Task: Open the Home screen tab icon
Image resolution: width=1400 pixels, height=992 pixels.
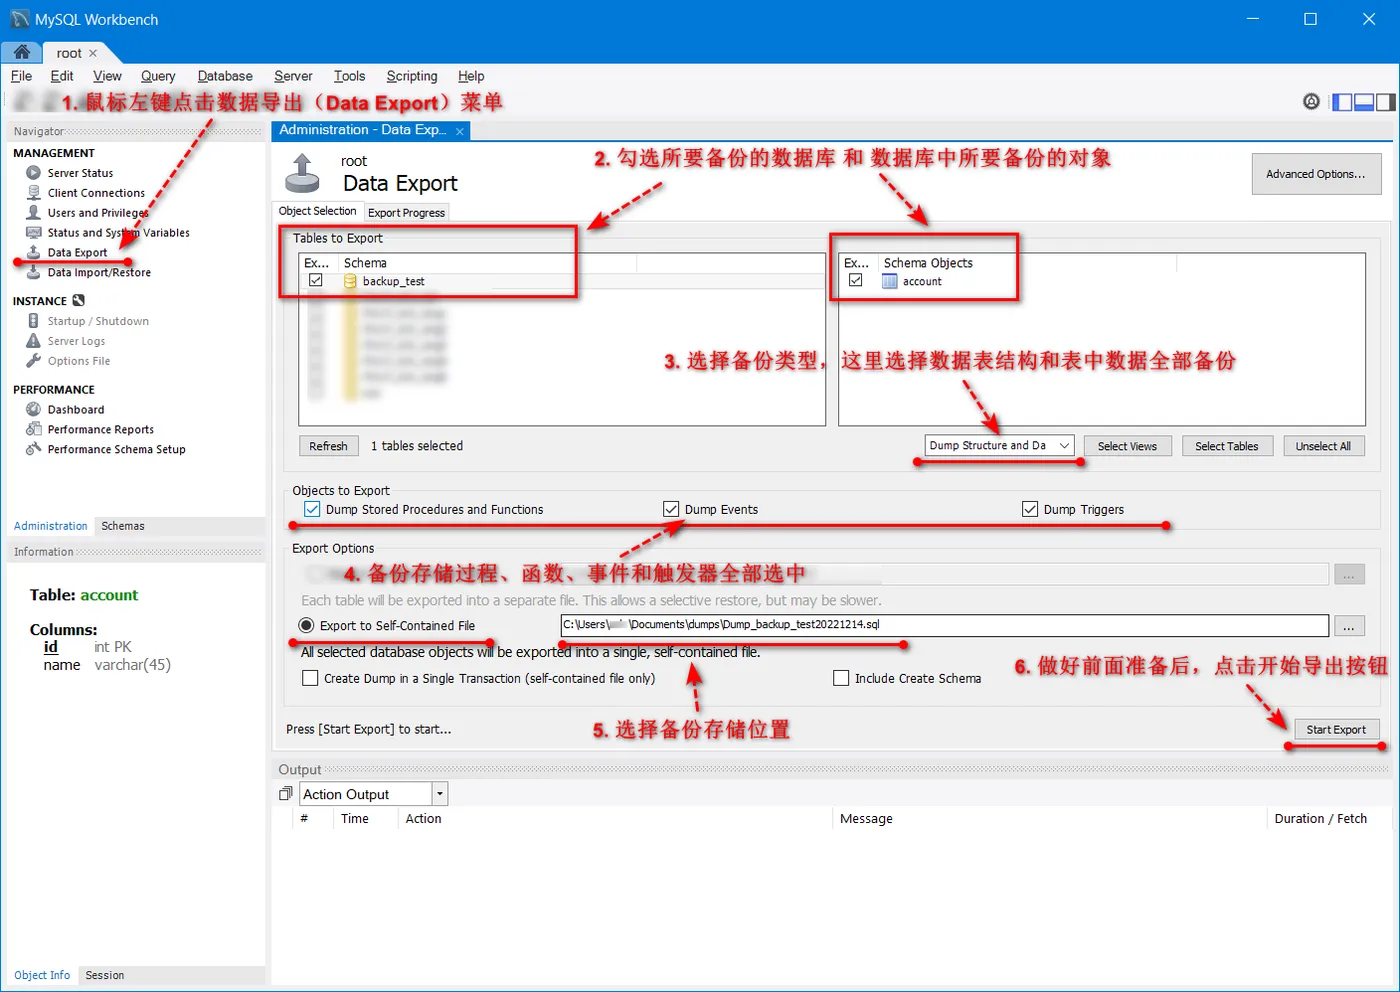Action: tap(21, 52)
